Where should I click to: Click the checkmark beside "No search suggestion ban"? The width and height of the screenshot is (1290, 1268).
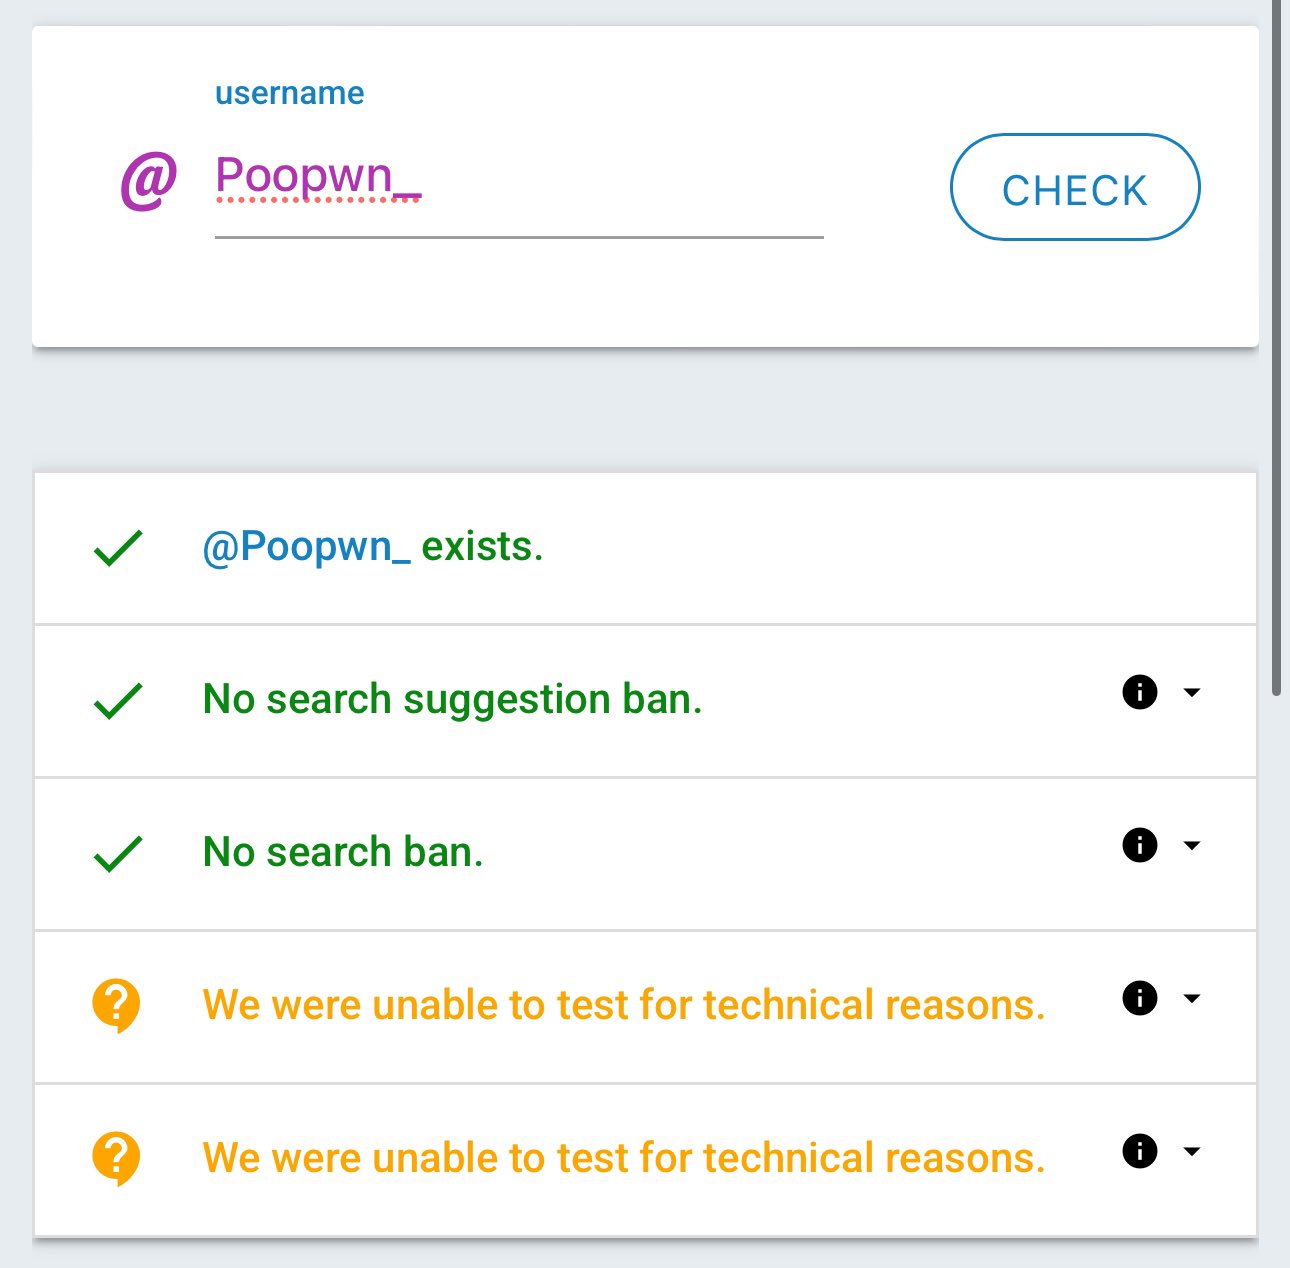[118, 701]
